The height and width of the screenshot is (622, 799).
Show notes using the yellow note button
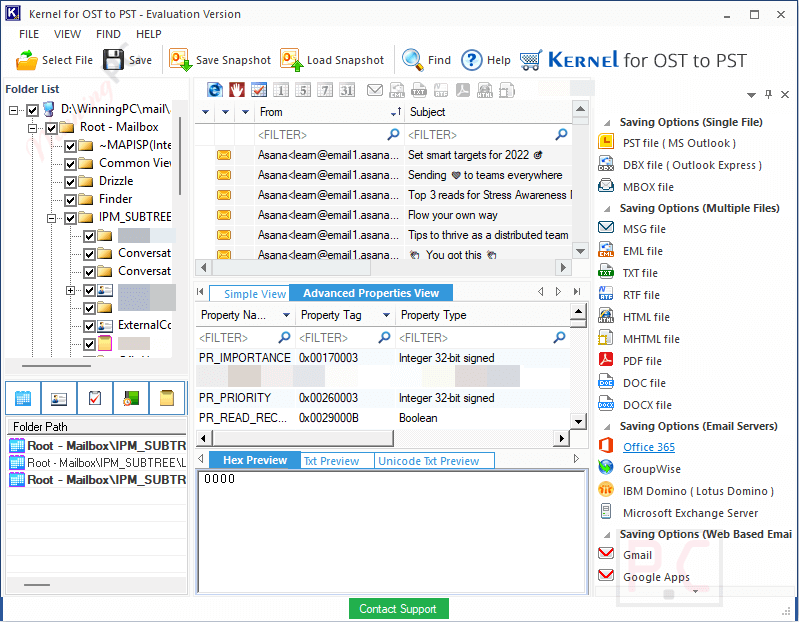(x=167, y=398)
